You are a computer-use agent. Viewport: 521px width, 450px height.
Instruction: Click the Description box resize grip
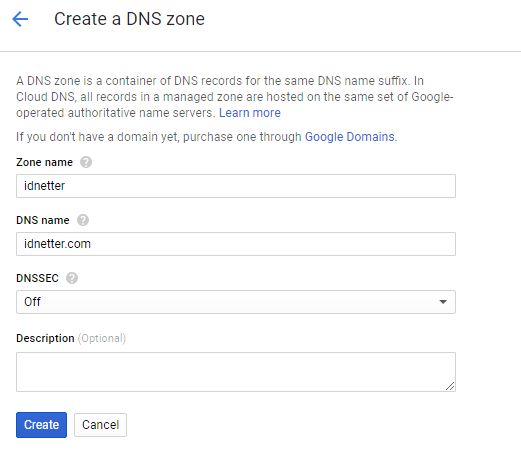pyautogui.click(x=450, y=386)
